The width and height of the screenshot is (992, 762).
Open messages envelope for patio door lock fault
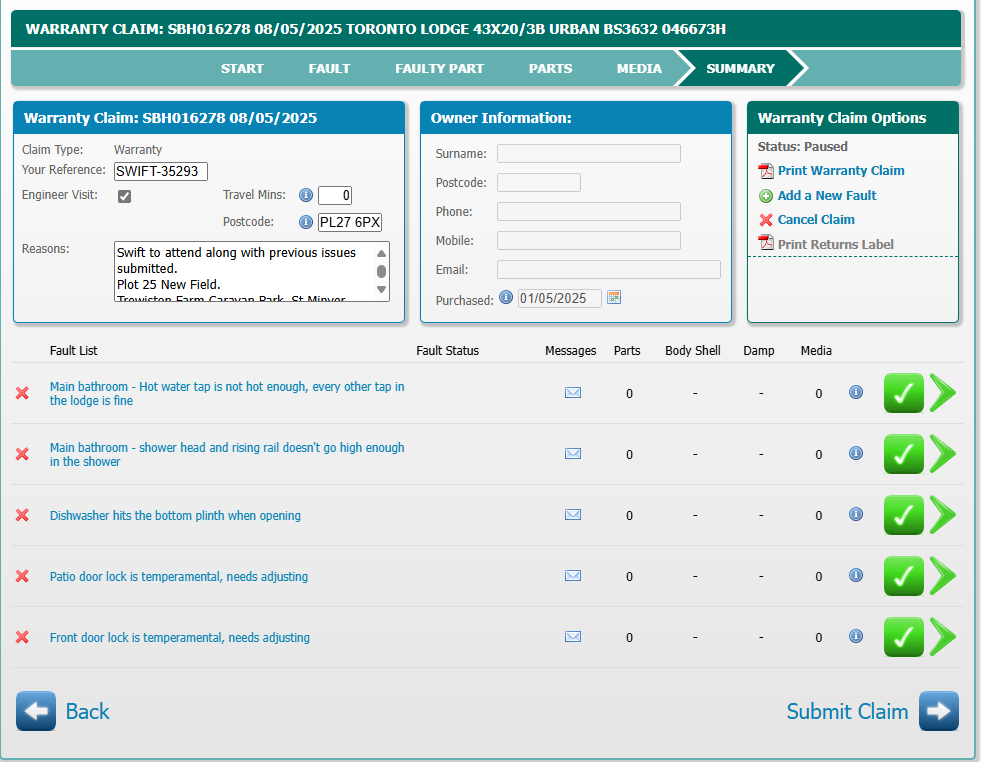[572, 576]
